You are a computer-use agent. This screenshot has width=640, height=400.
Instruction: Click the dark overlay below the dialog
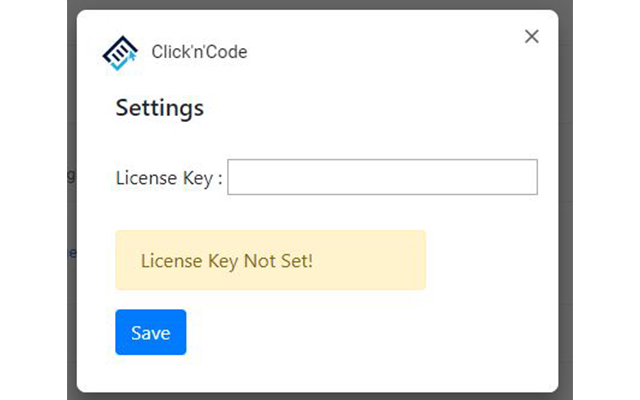320,396
